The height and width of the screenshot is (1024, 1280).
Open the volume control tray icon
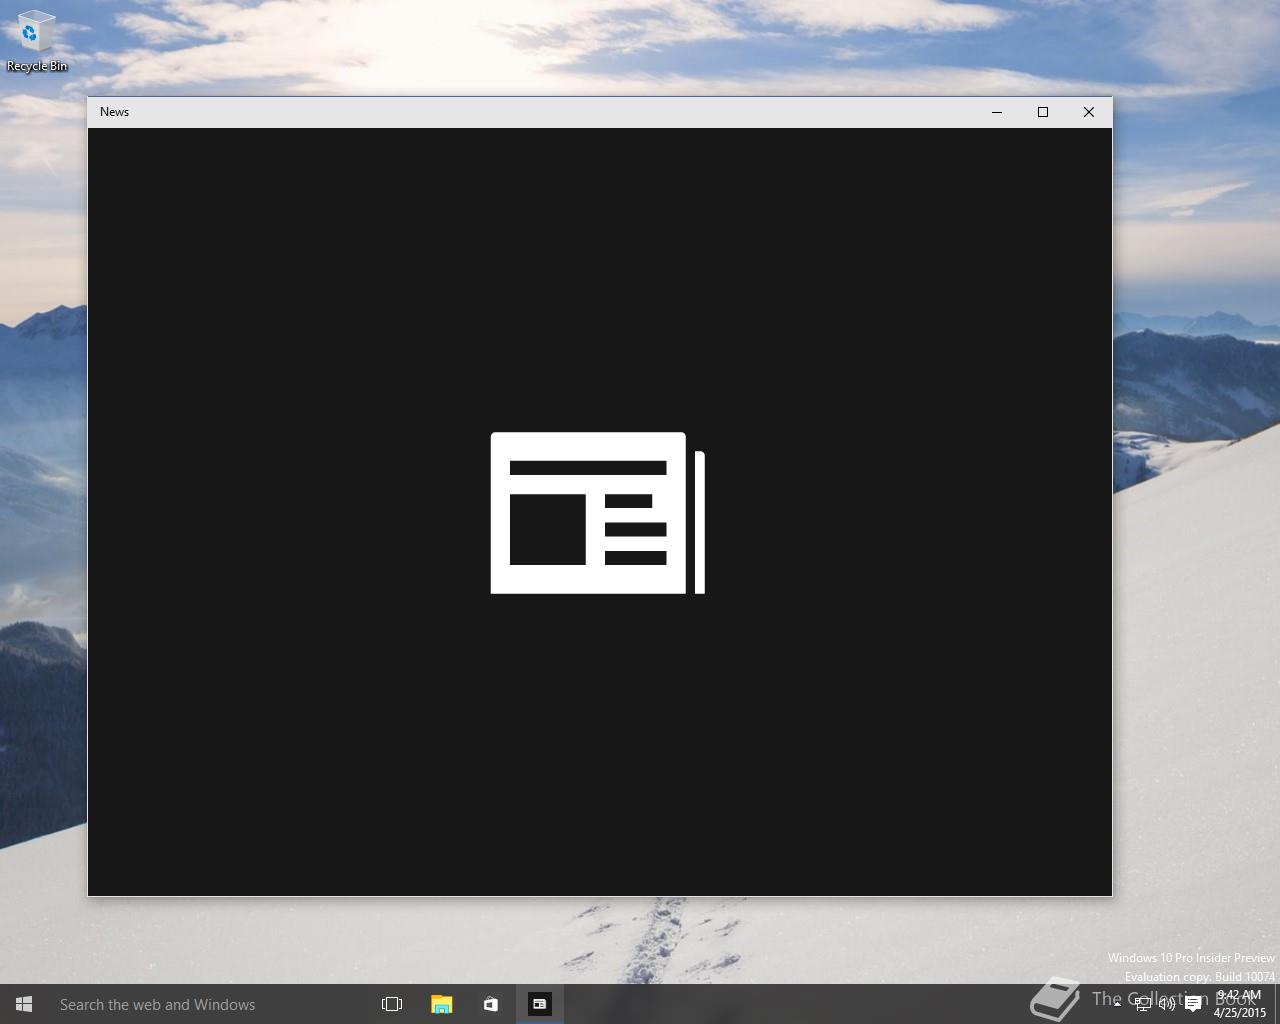[x=1167, y=1004]
